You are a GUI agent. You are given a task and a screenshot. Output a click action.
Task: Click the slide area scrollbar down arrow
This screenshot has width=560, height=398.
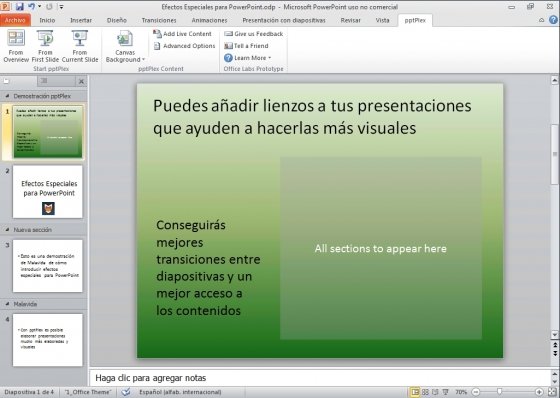pos(555,335)
